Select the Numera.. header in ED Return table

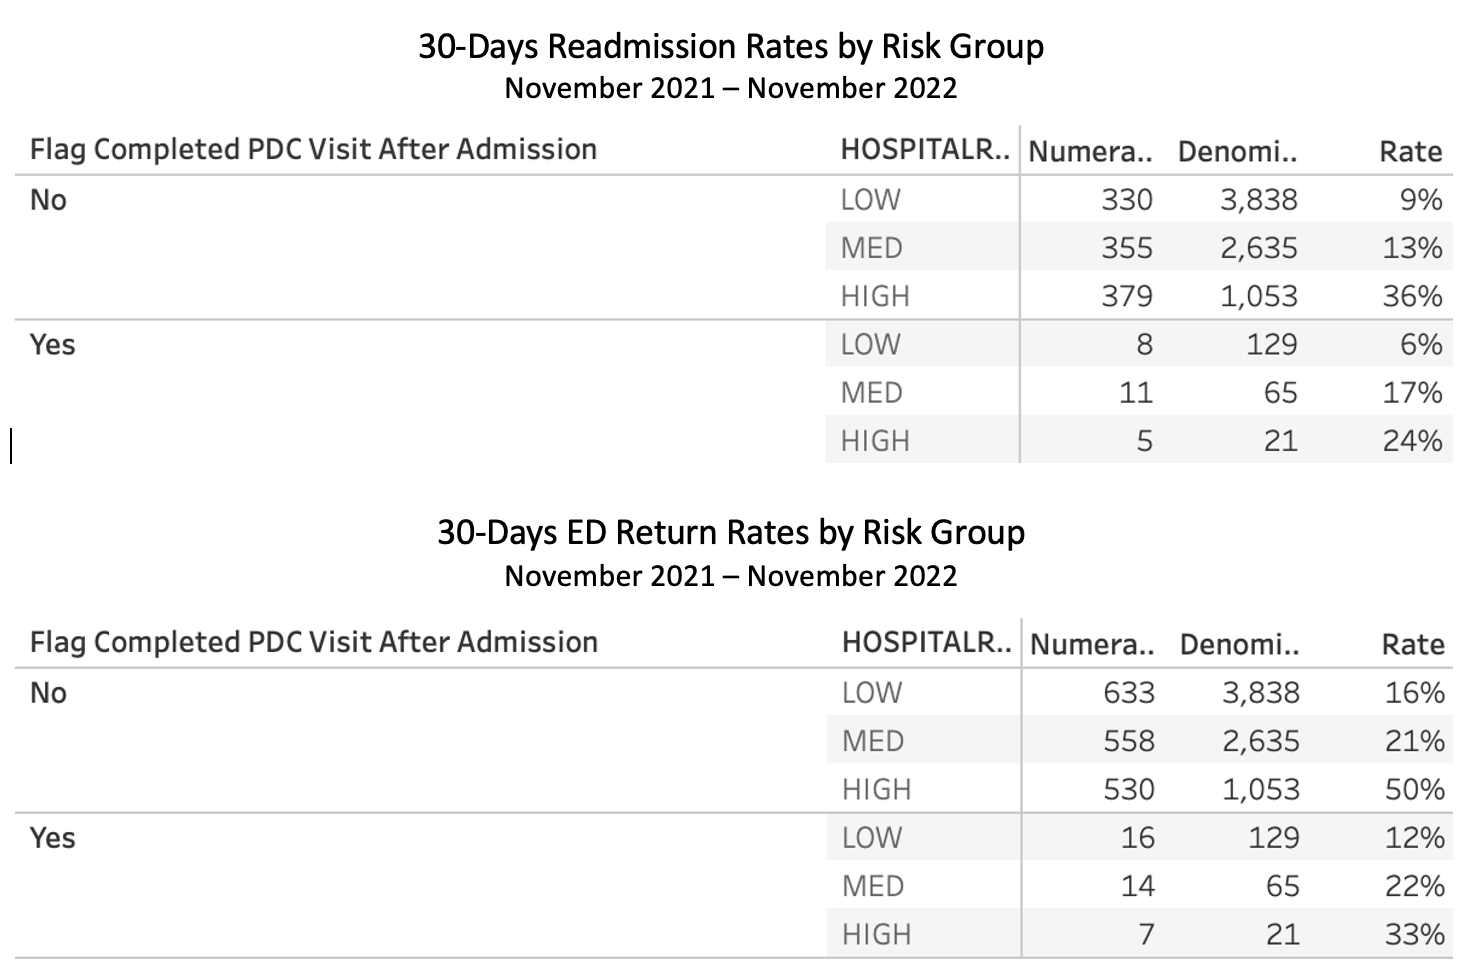tap(1091, 644)
